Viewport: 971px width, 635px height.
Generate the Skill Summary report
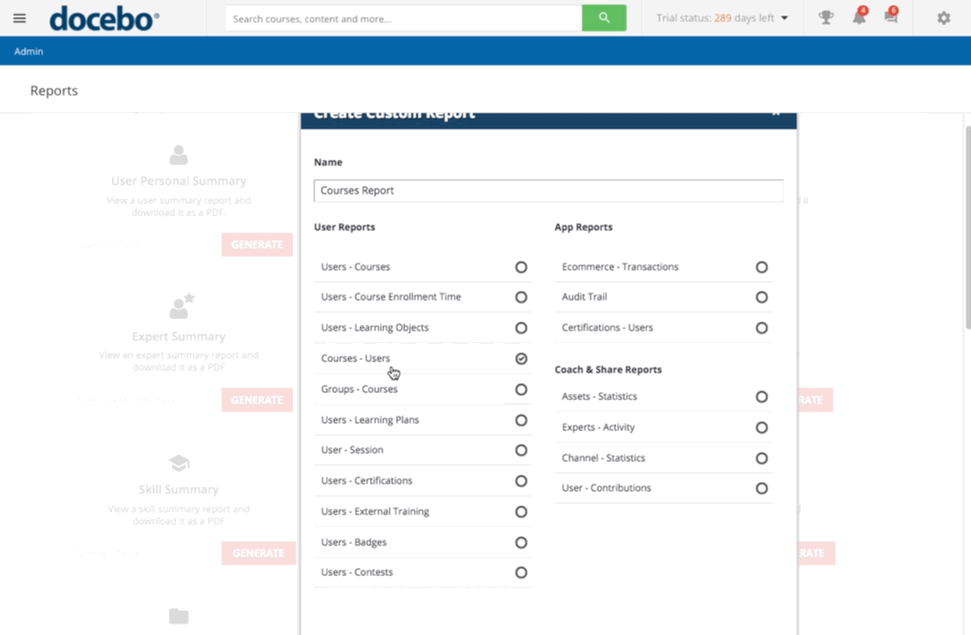click(x=257, y=553)
